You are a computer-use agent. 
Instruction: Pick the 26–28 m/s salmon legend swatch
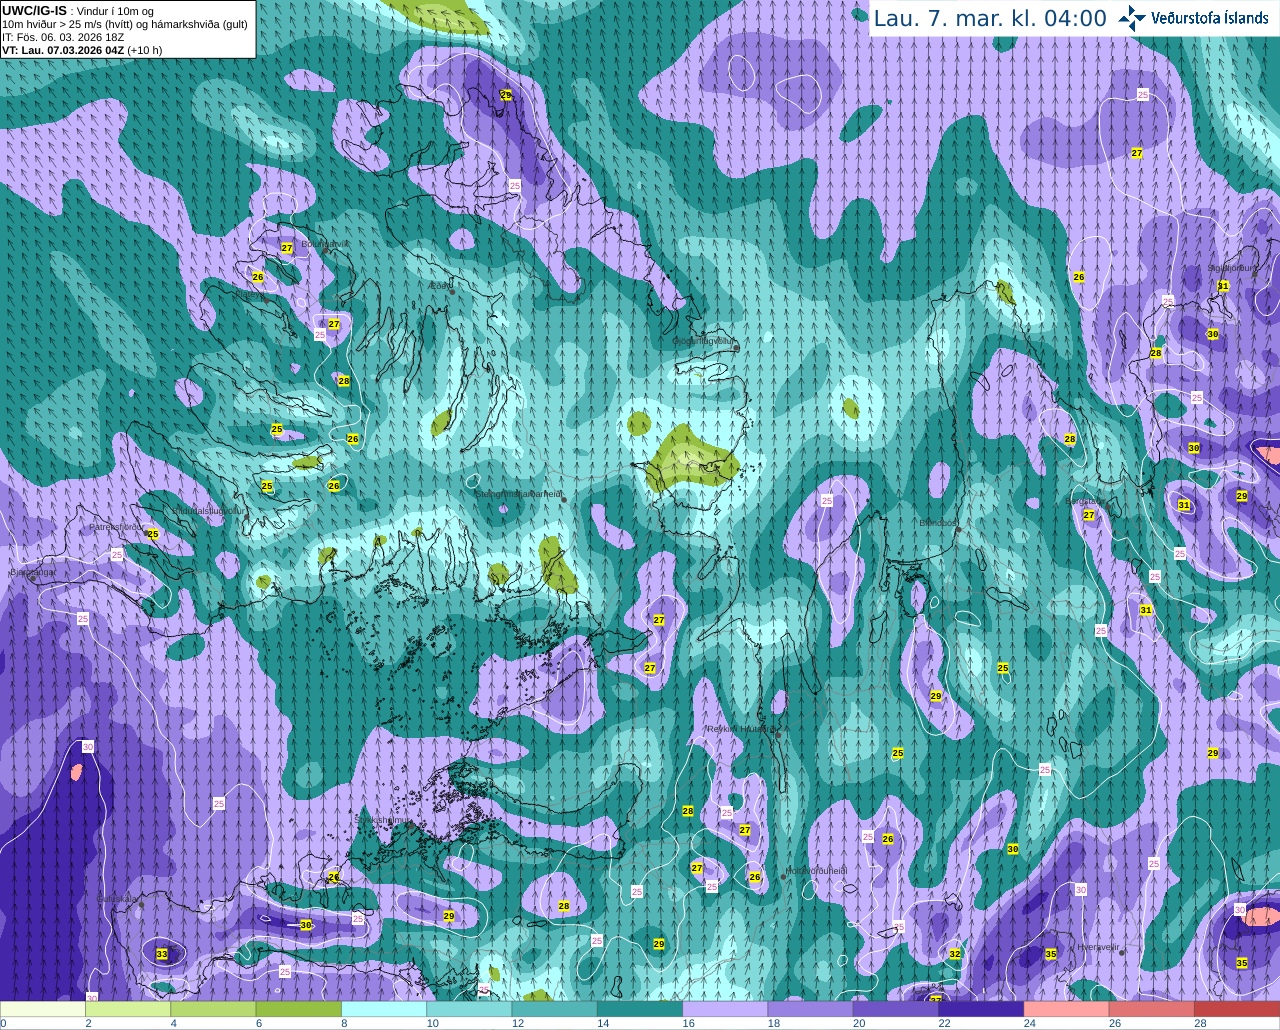1152,1009
